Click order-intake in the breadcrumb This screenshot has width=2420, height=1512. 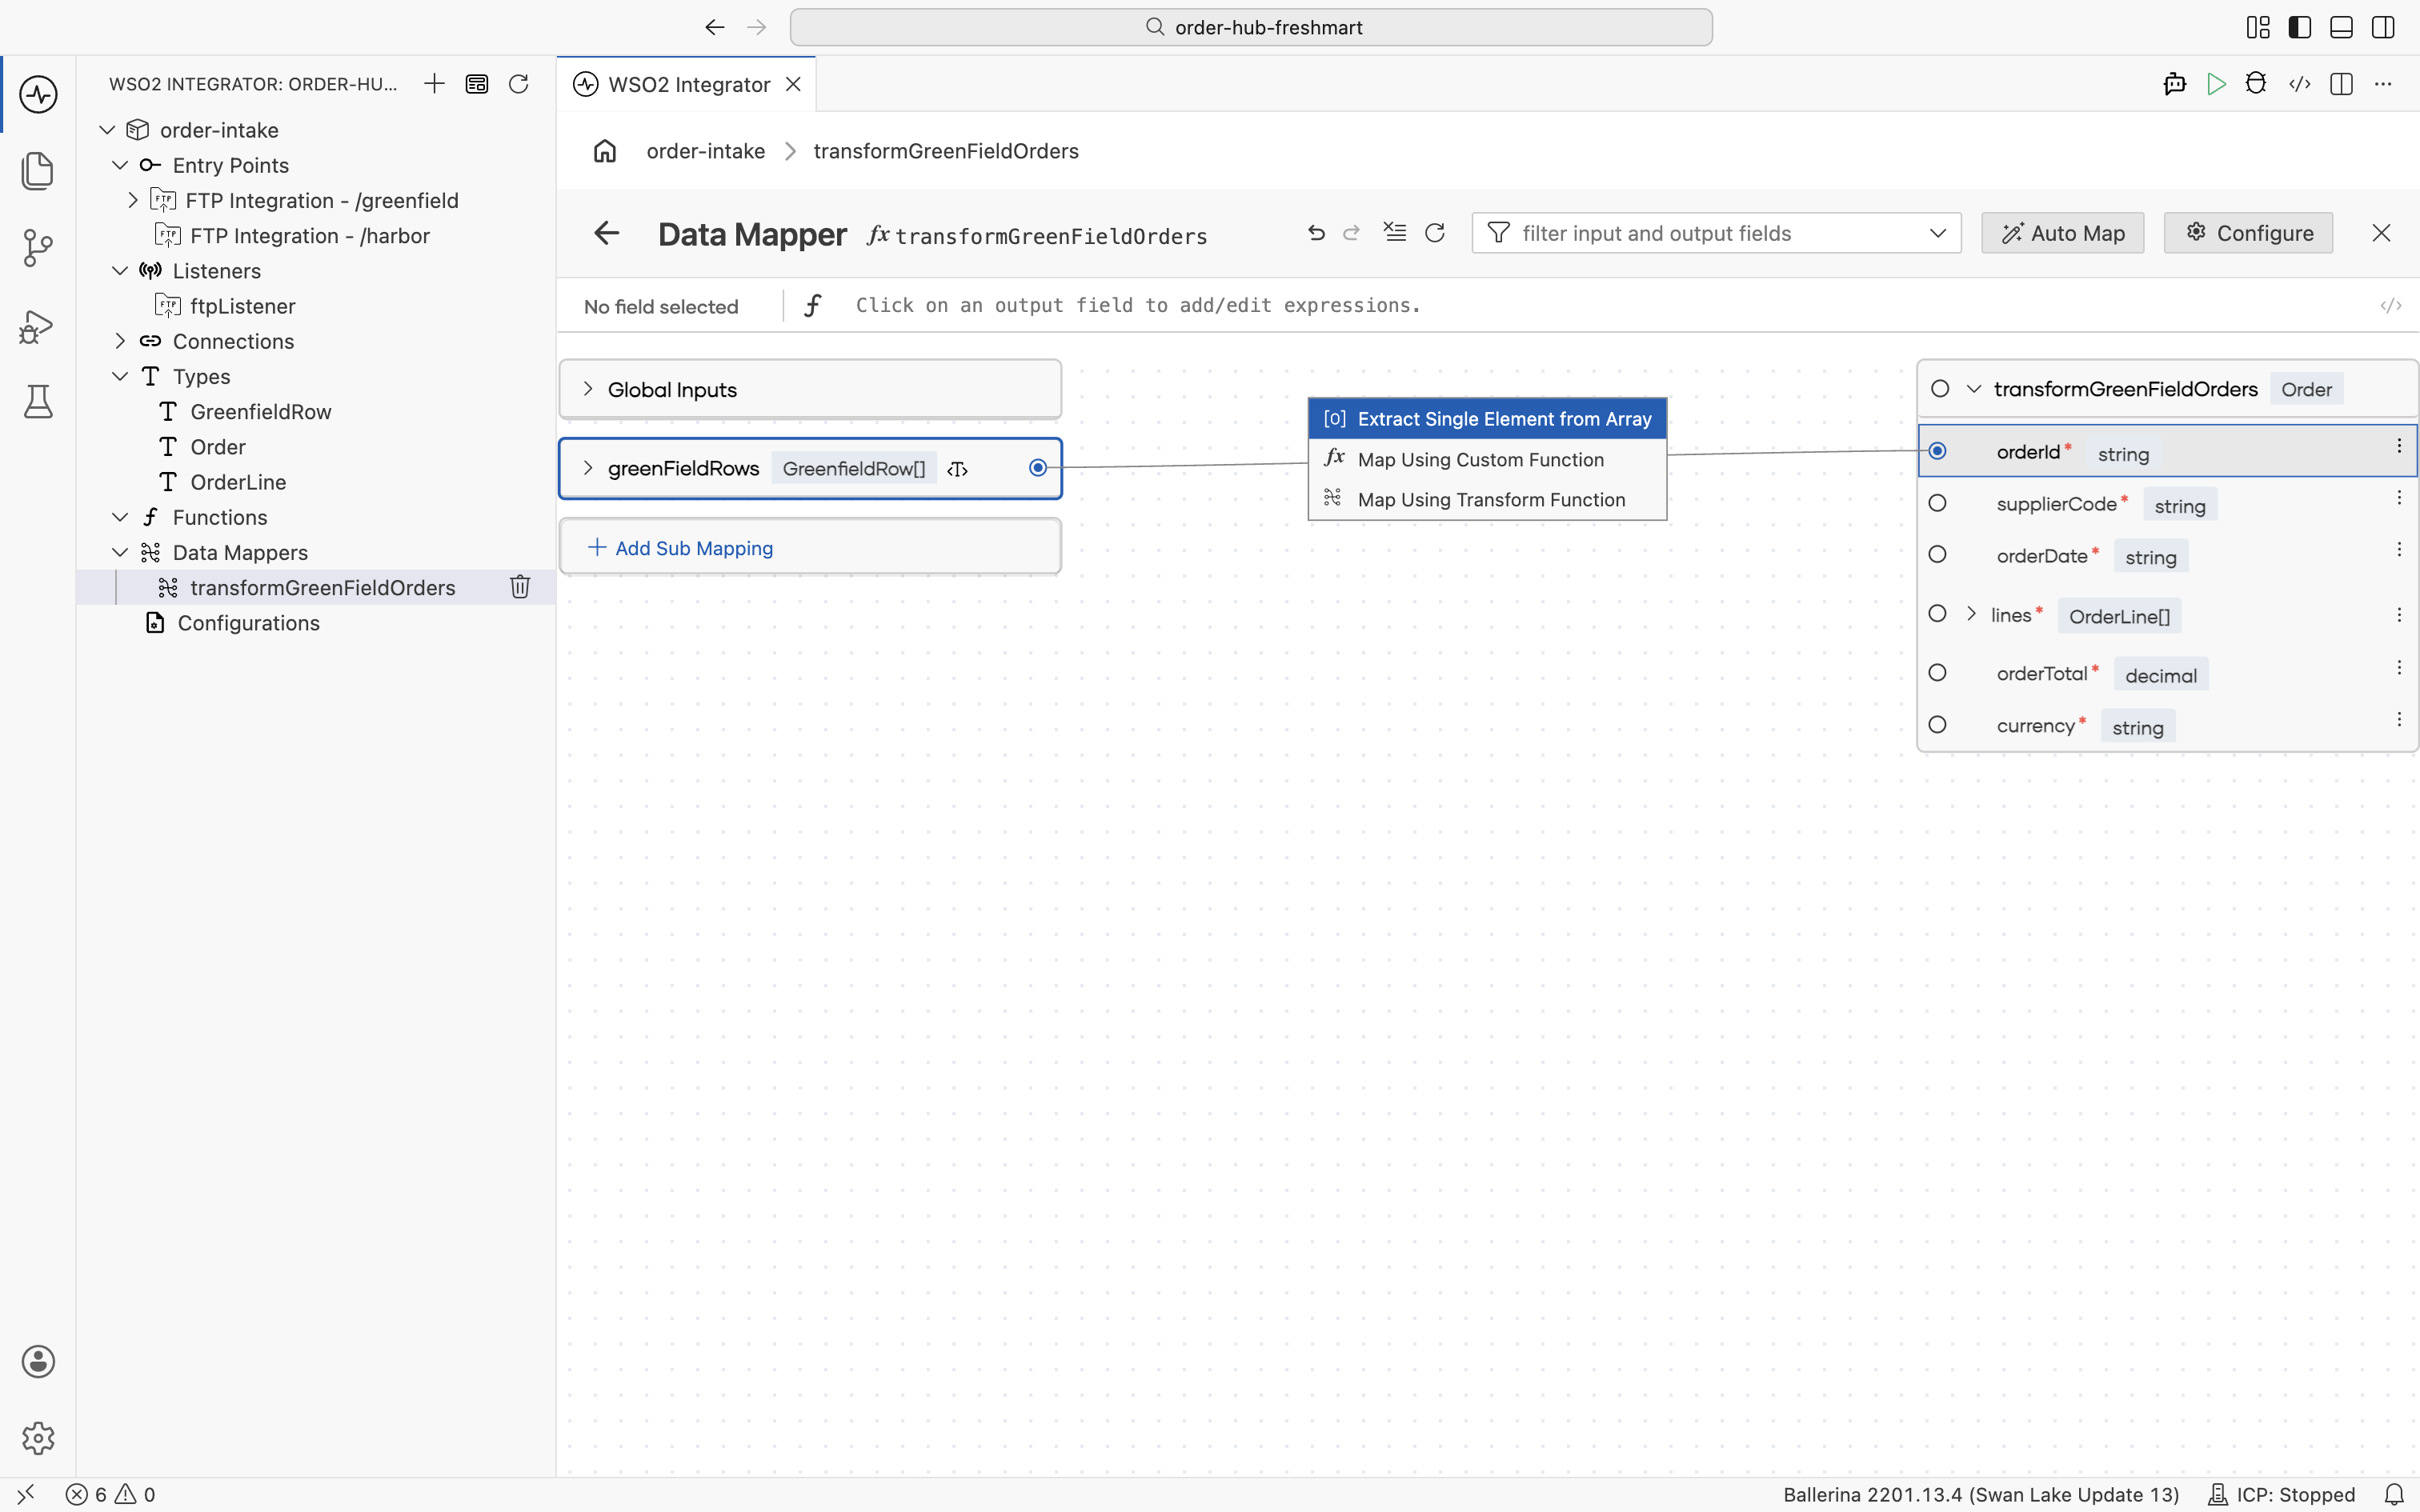(x=705, y=151)
